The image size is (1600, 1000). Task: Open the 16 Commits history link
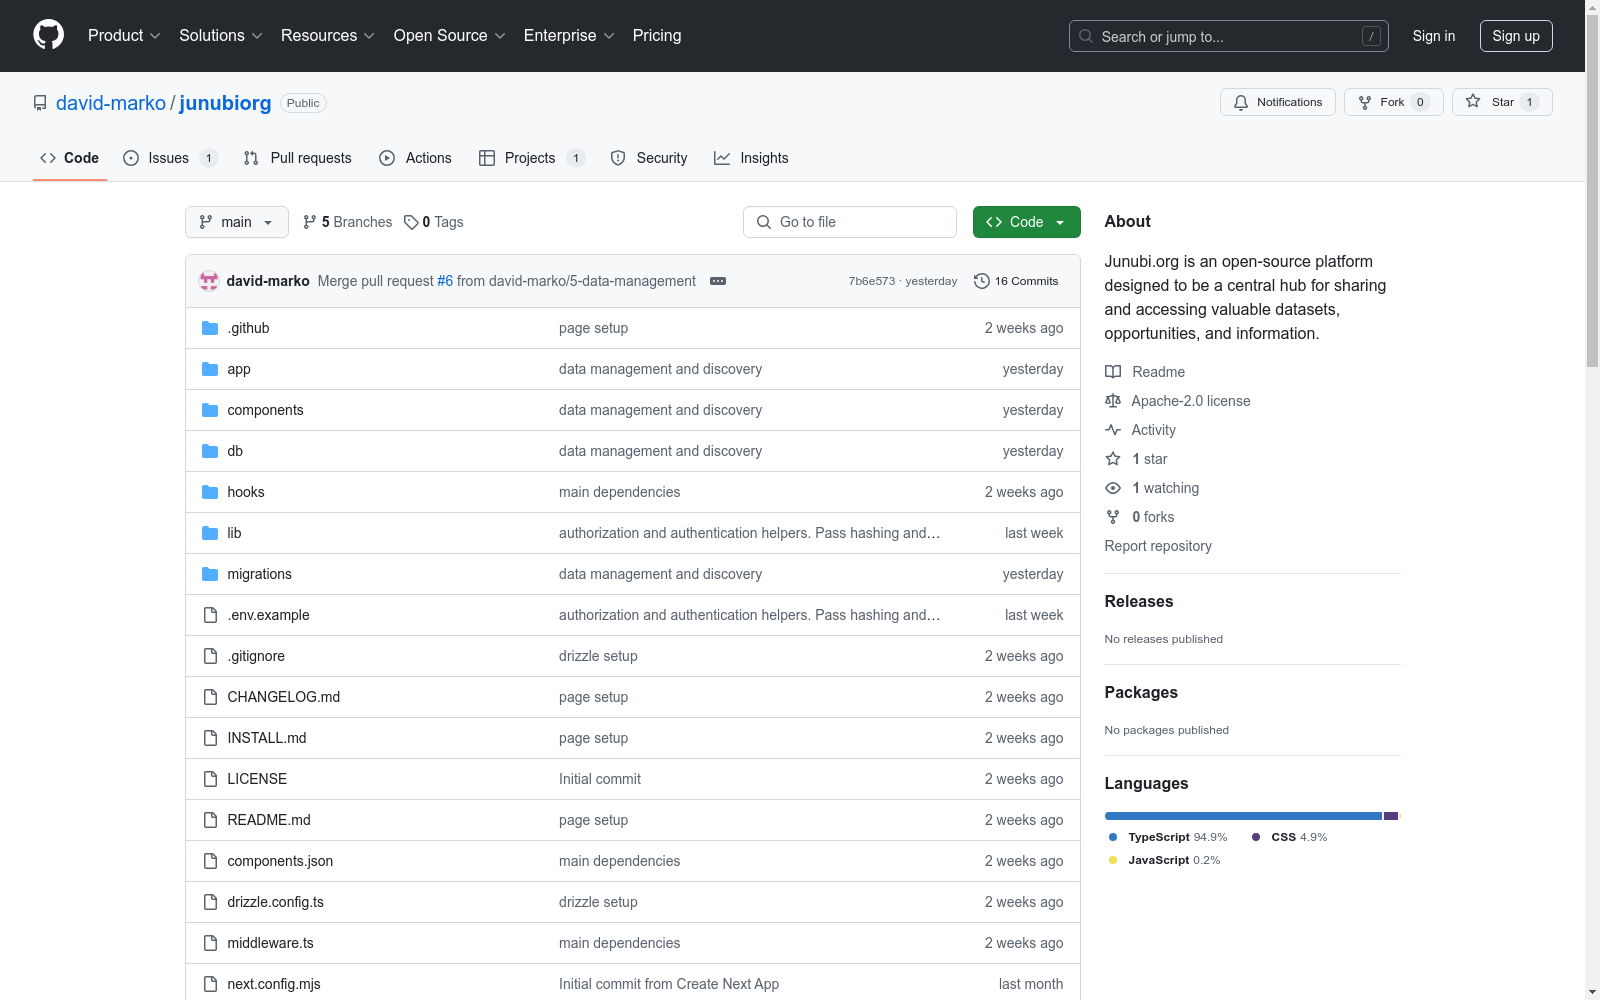pos(1016,281)
